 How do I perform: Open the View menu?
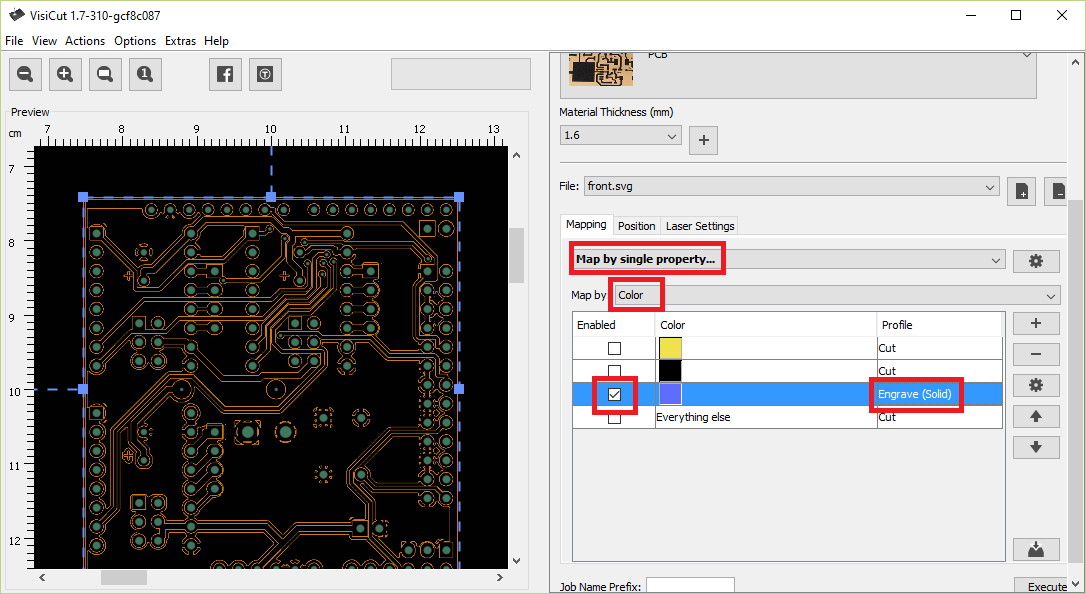point(44,41)
